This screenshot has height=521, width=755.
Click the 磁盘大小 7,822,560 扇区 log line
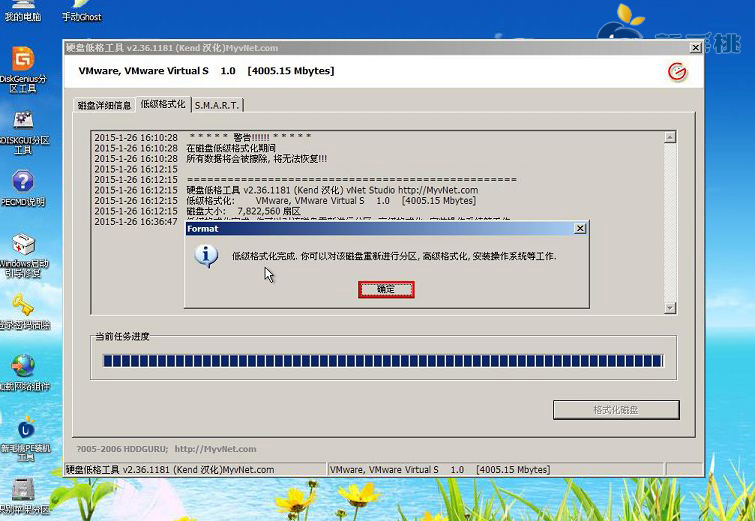(197, 211)
